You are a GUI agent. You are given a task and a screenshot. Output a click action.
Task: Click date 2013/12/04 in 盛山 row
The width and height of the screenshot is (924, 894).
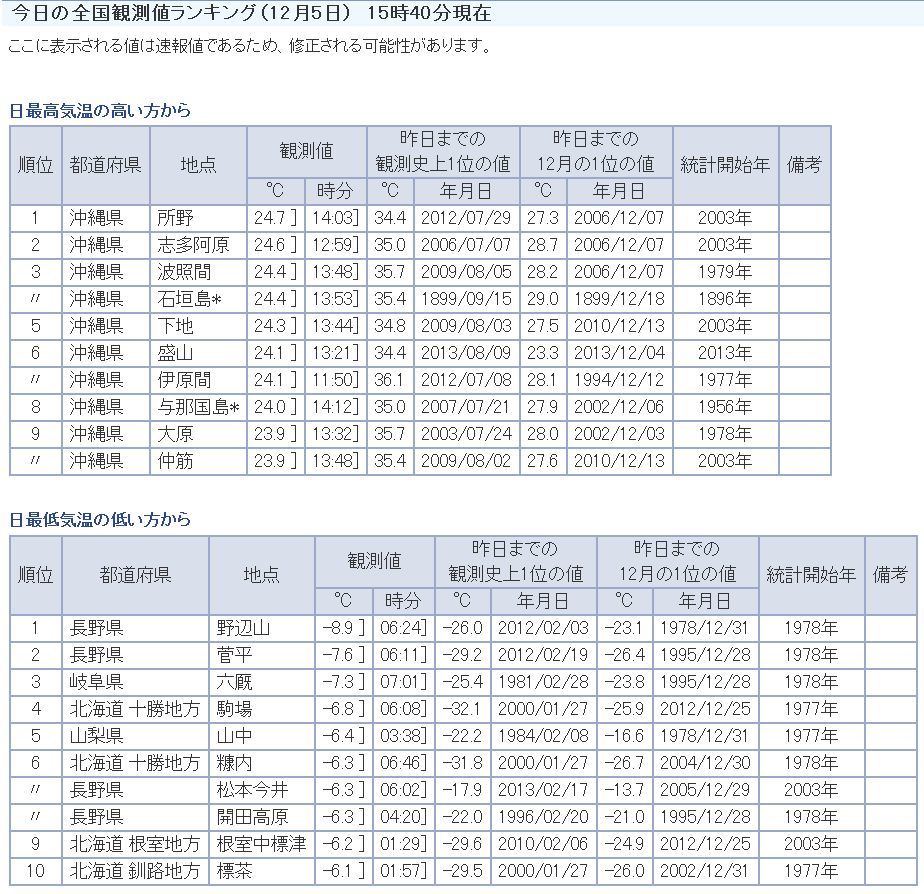coord(619,353)
